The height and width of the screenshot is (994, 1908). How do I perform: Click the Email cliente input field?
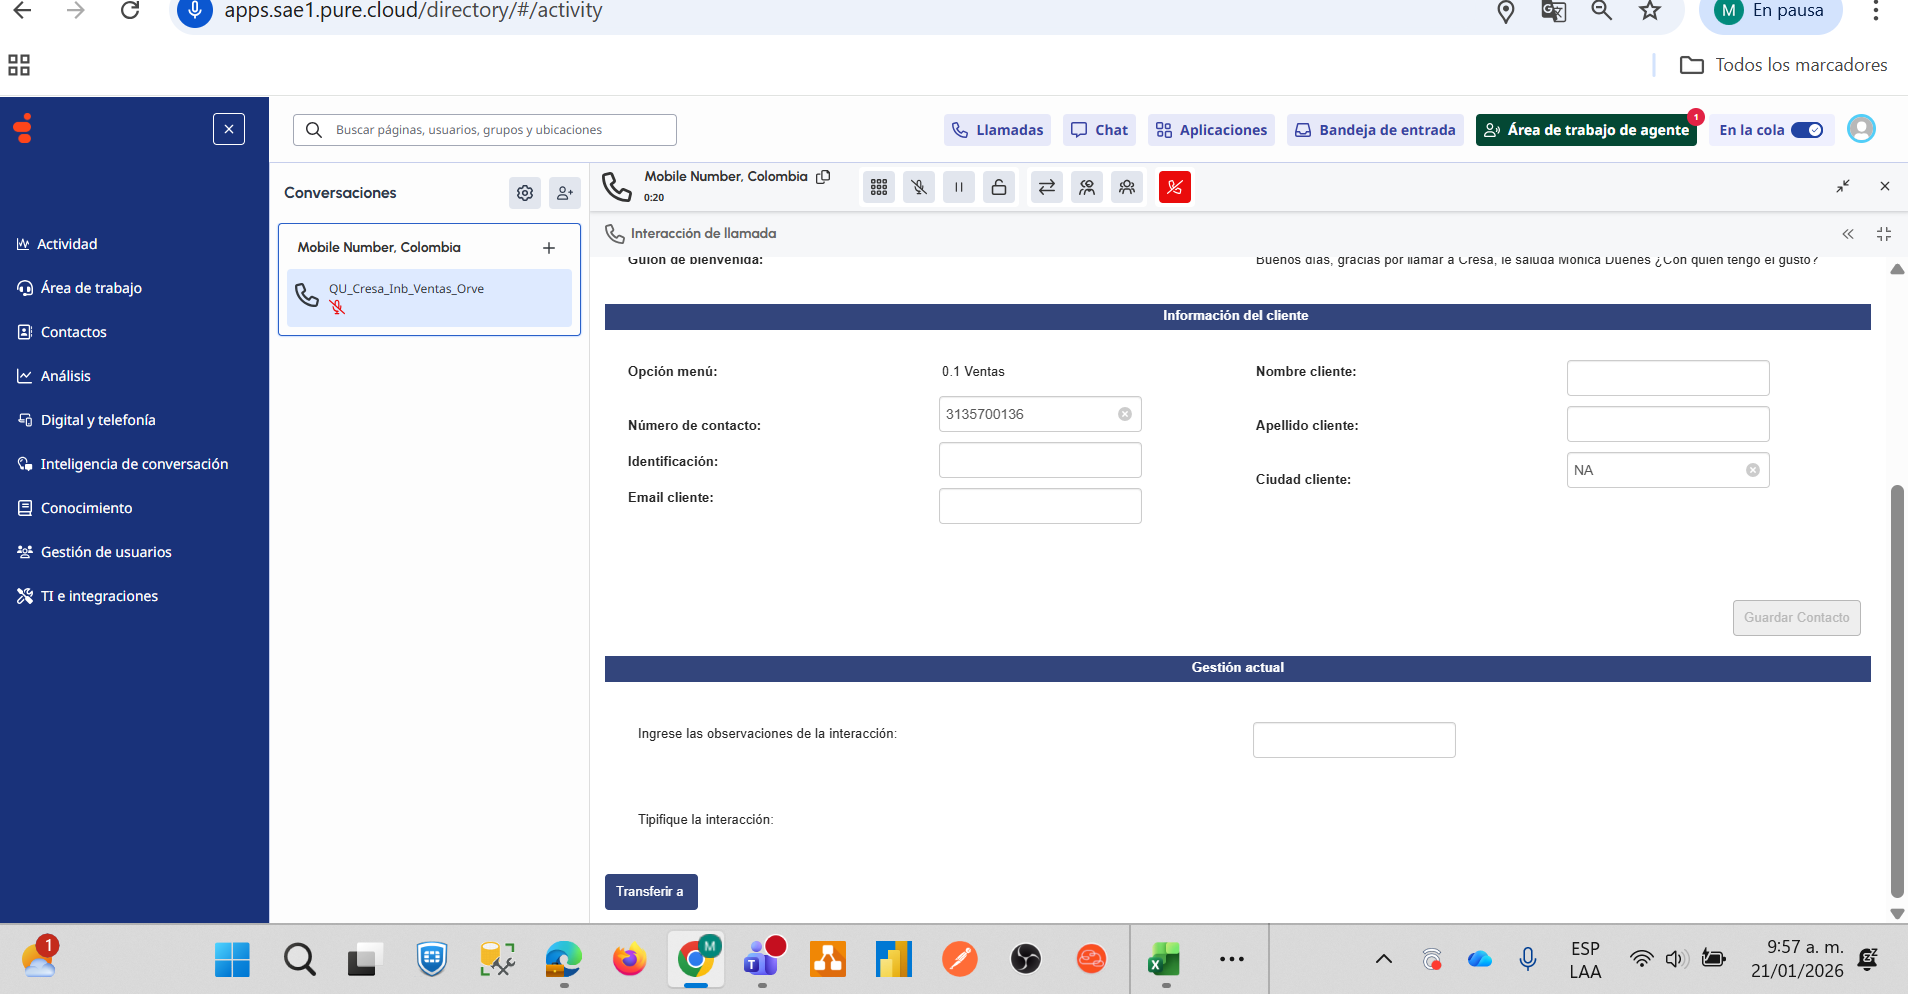1040,506
